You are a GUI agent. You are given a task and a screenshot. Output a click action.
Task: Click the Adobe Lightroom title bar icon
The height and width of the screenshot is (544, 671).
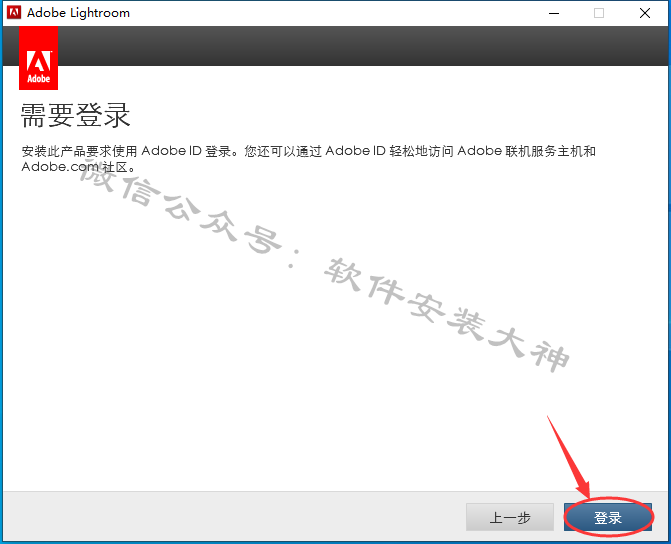(x=14, y=13)
